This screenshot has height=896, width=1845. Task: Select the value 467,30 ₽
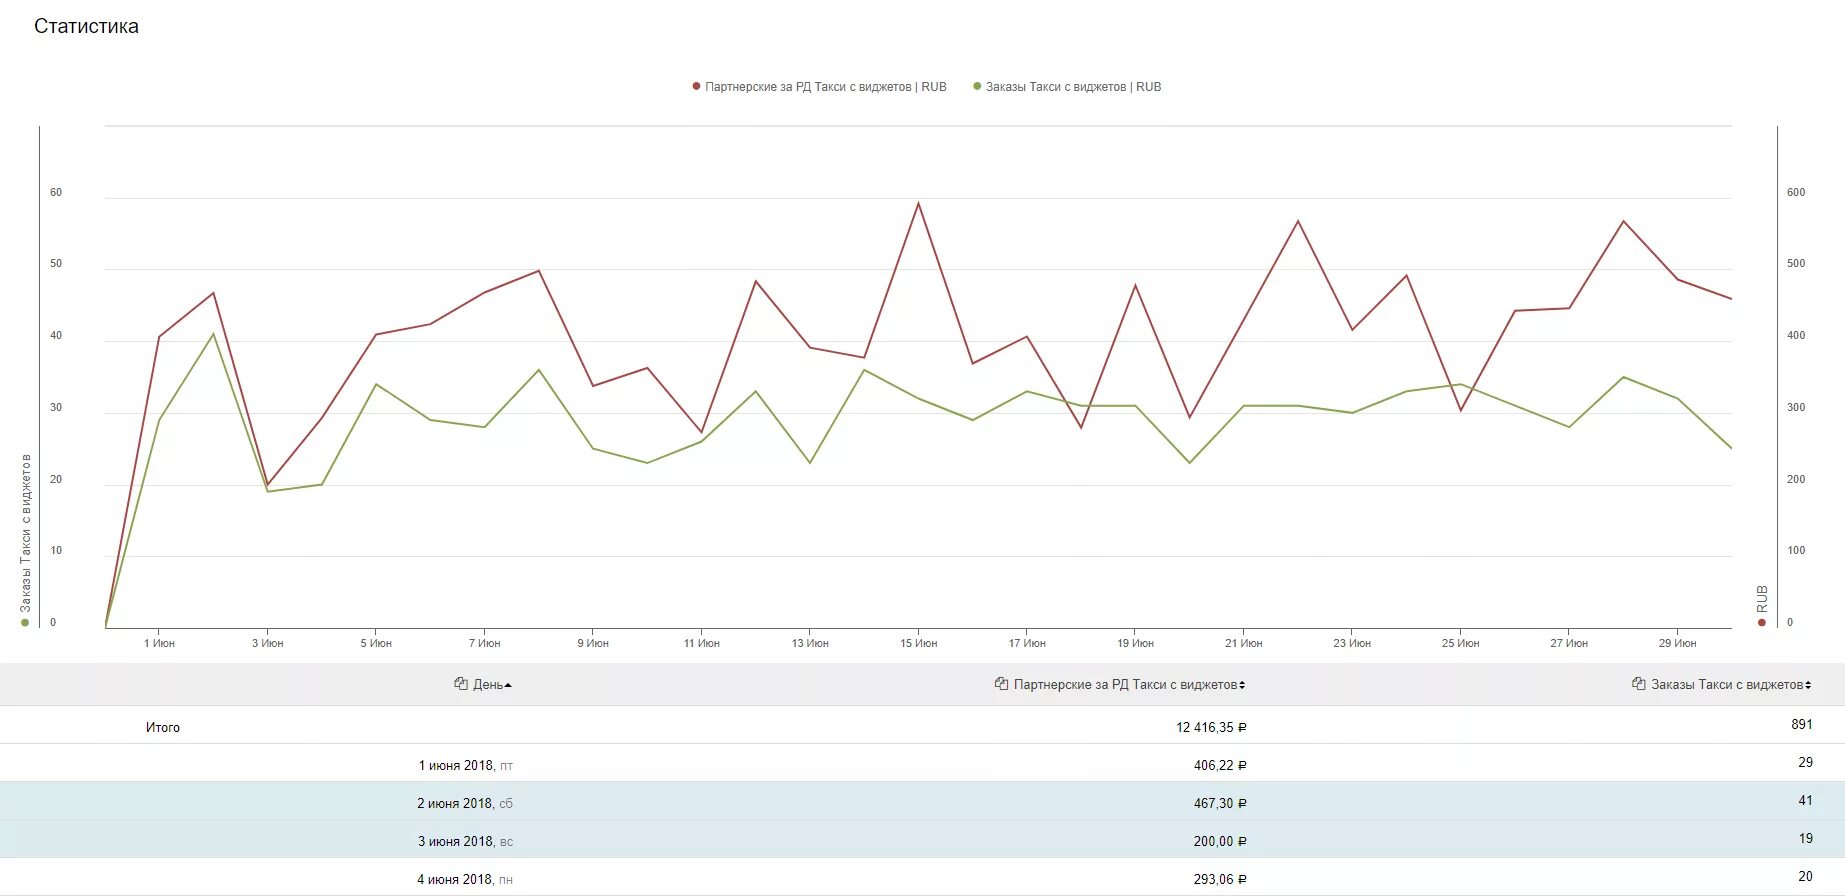(1220, 804)
